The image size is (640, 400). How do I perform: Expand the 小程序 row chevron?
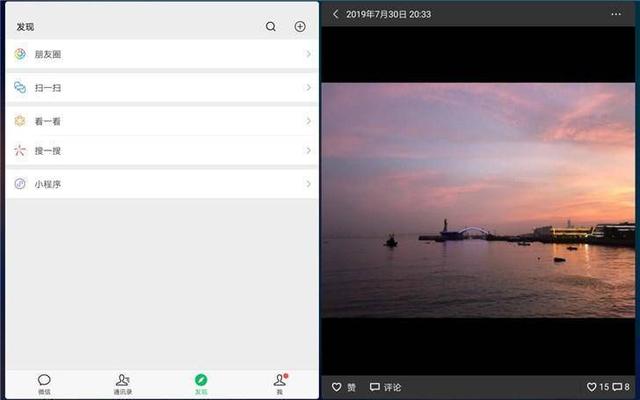click(x=309, y=184)
